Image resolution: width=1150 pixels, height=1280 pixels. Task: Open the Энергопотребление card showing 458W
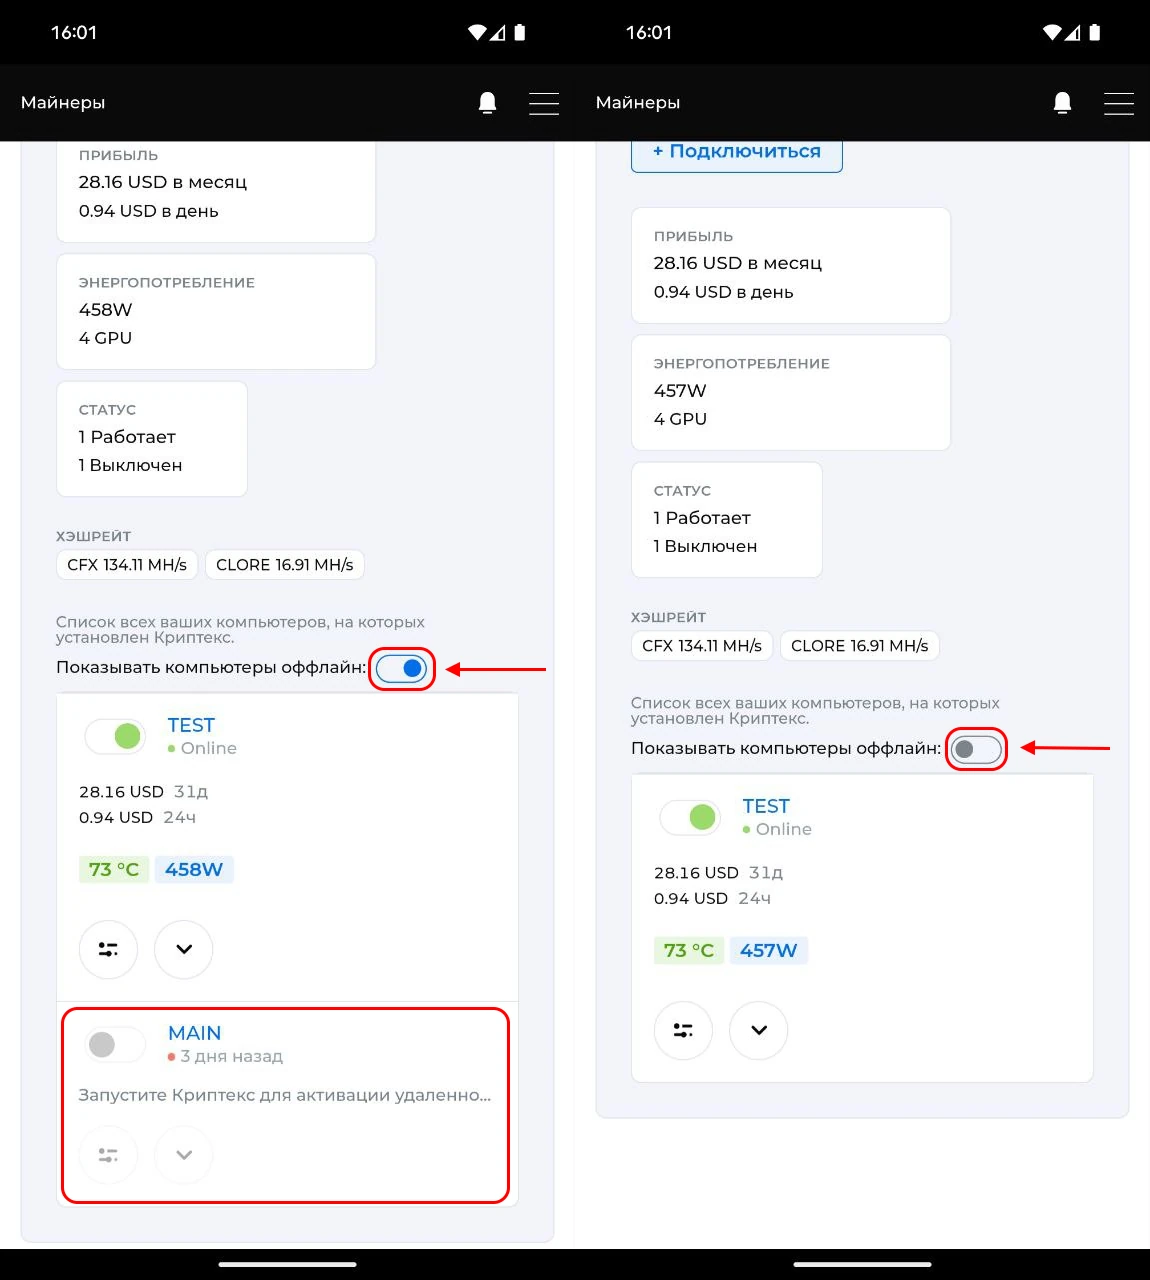click(216, 311)
